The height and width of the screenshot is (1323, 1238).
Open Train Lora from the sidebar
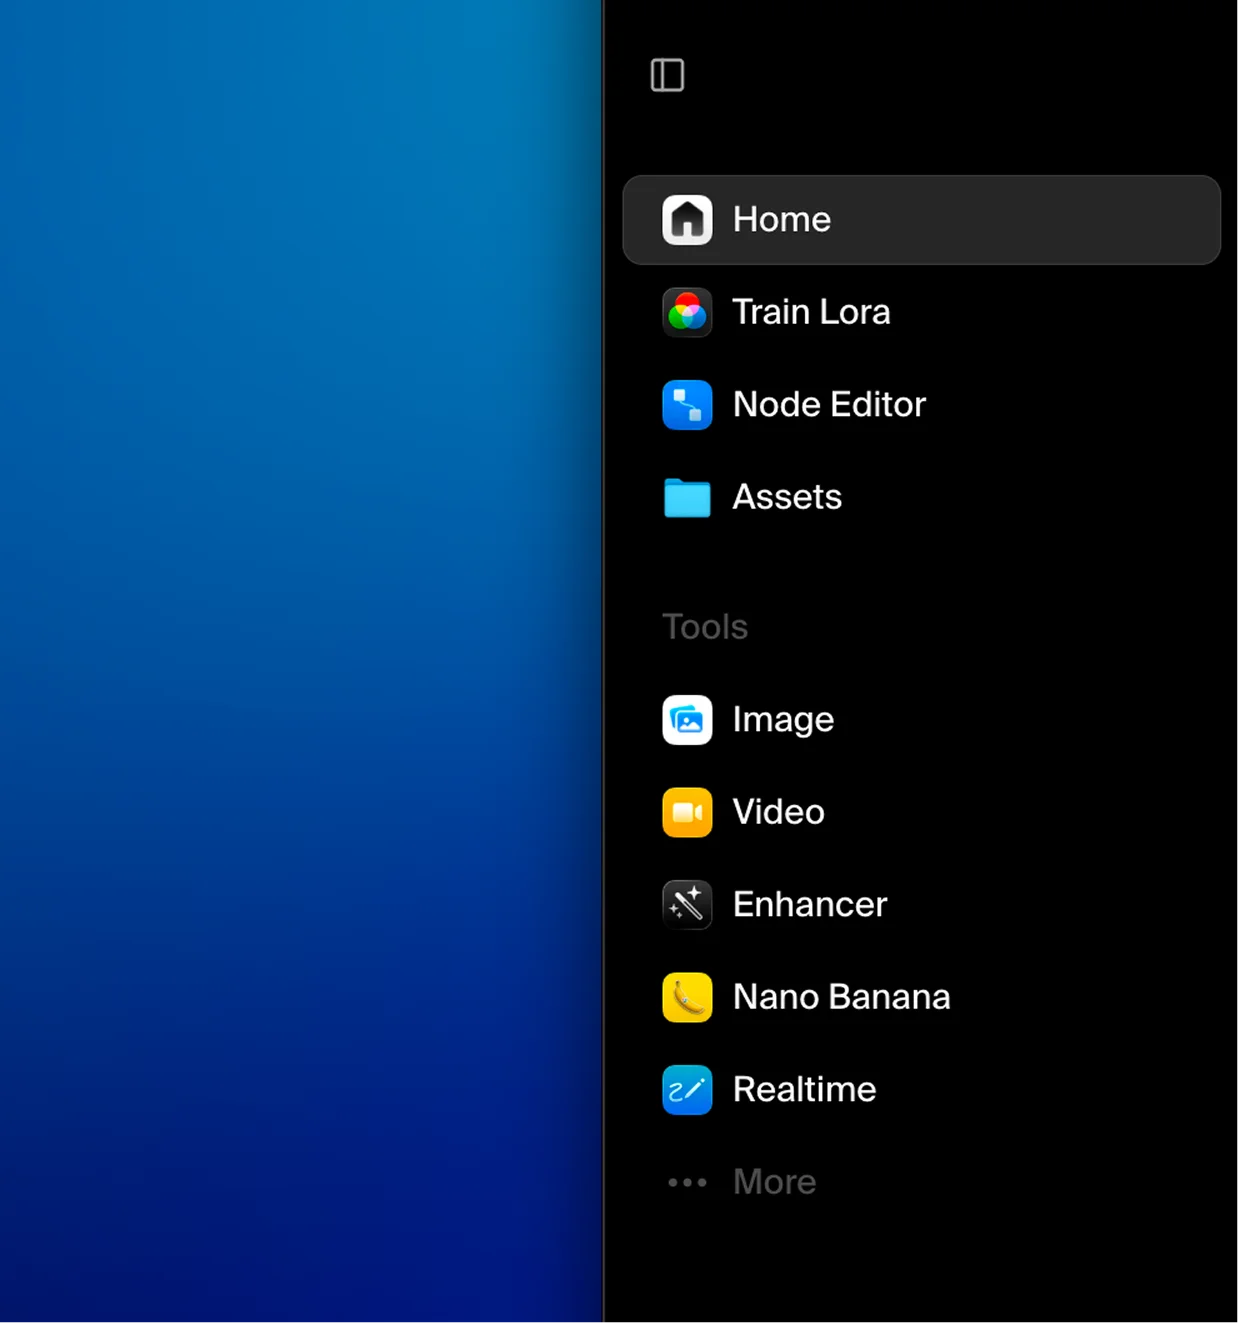[x=811, y=312]
